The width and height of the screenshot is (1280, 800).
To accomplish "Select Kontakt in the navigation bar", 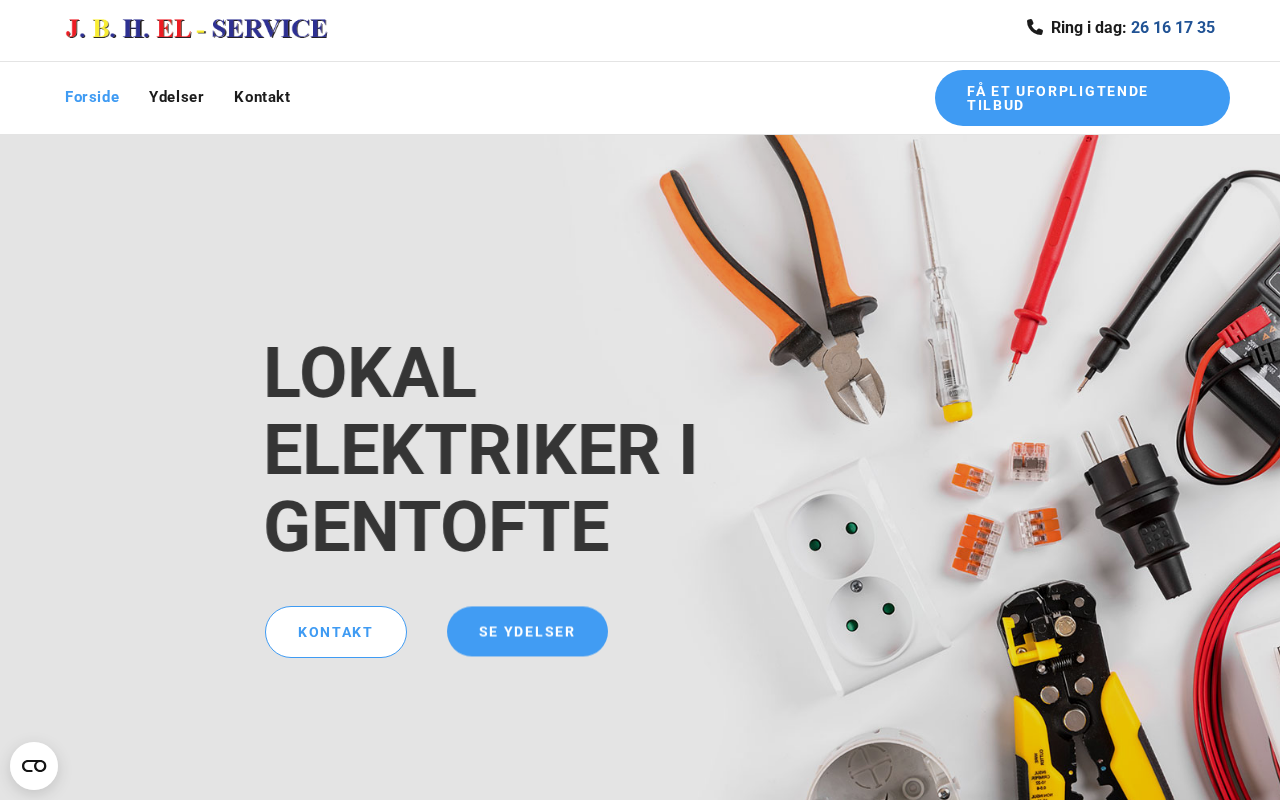I will 262,97.
